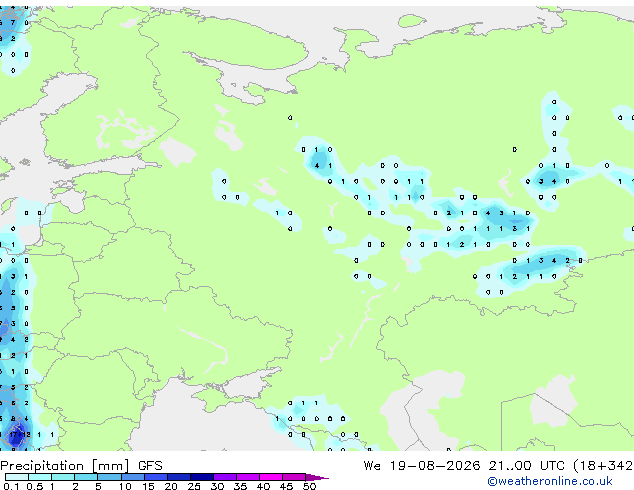Image resolution: width=634 pixels, height=490 pixels.
Task: Click the '17' precipitation value on the map
Action: [x=13, y=435]
